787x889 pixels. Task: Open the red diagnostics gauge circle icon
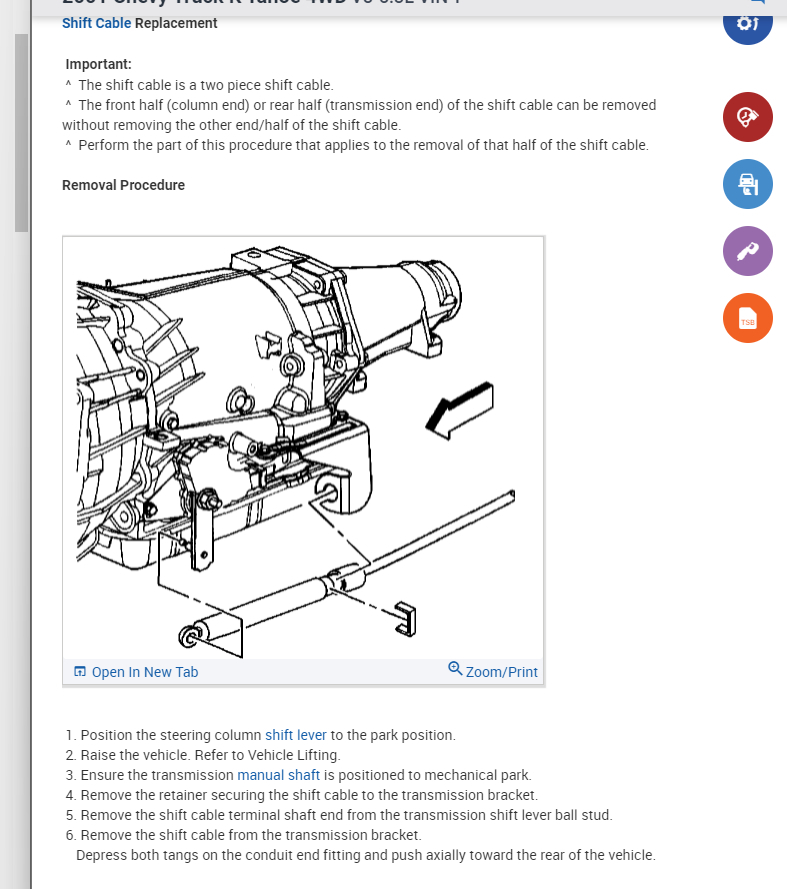747,117
